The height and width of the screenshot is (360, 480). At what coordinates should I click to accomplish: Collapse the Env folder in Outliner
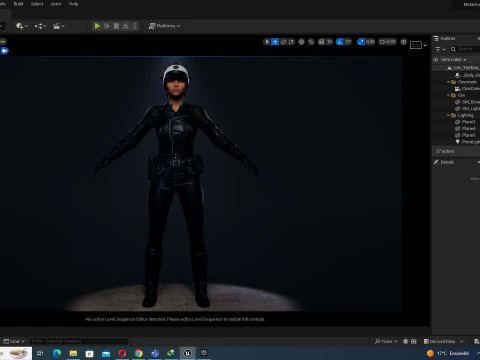point(448,95)
